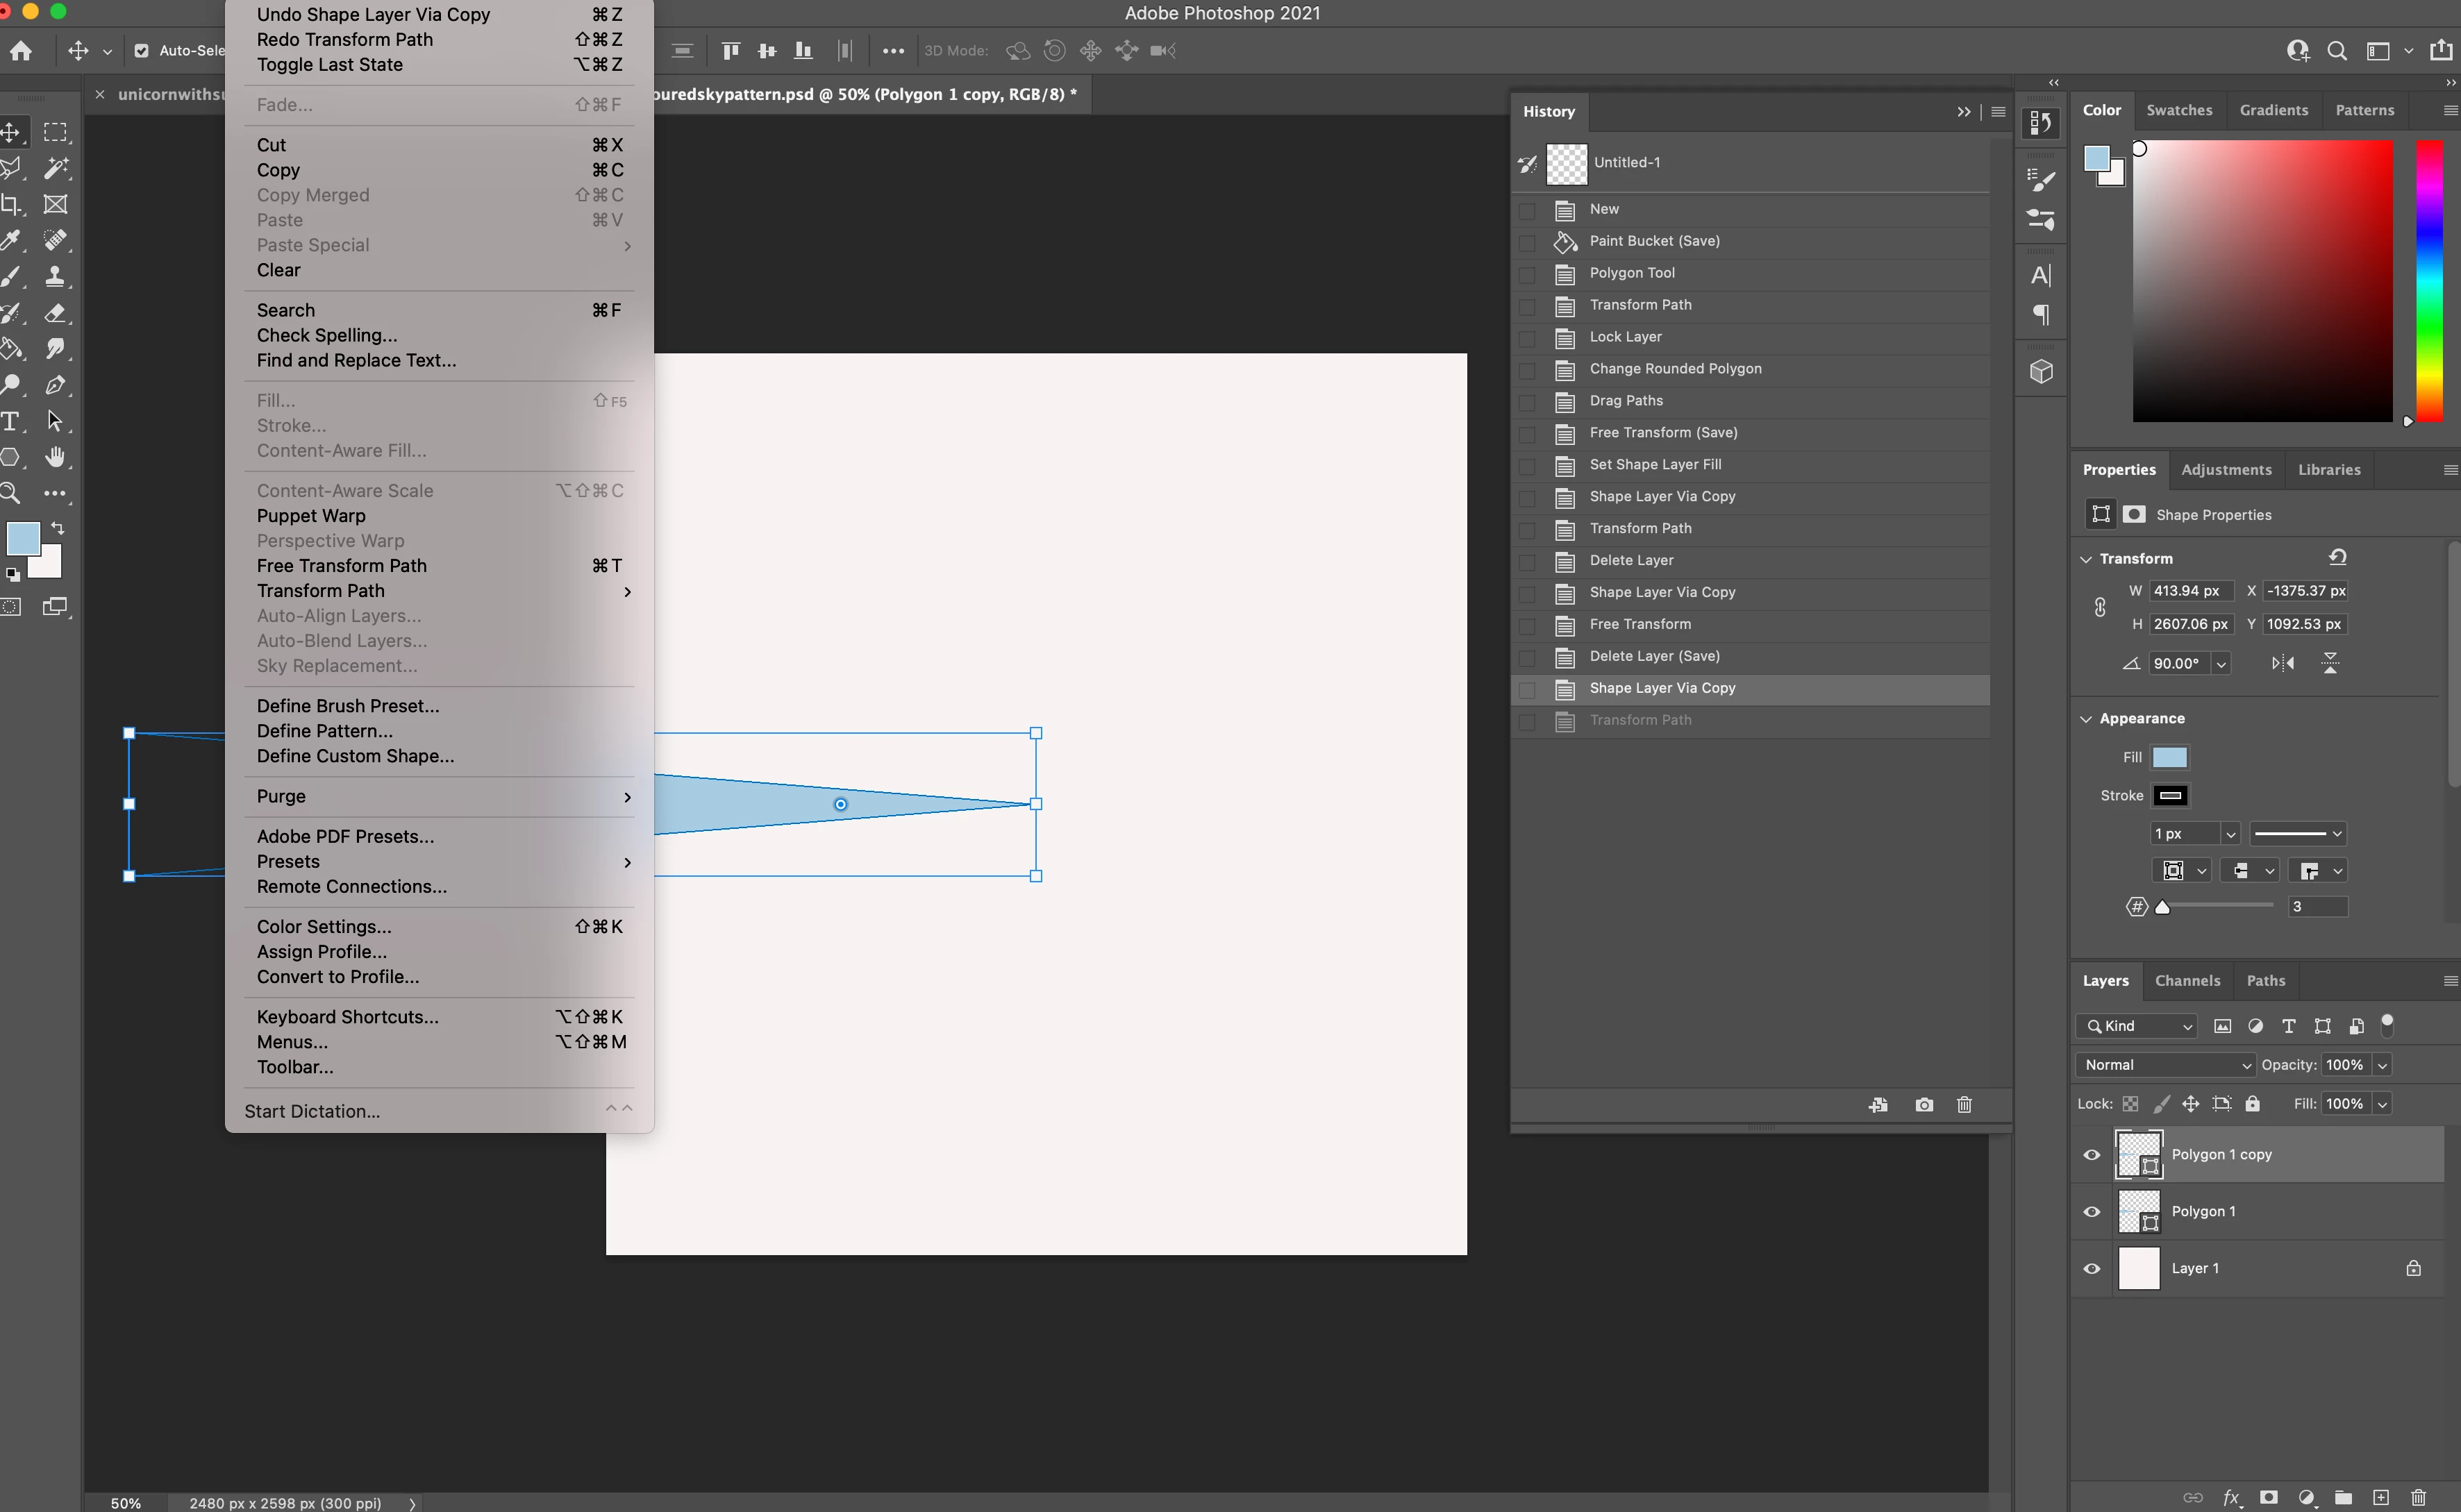The image size is (2461, 1512).
Task: Collapse the Appearance section
Action: tap(2086, 719)
